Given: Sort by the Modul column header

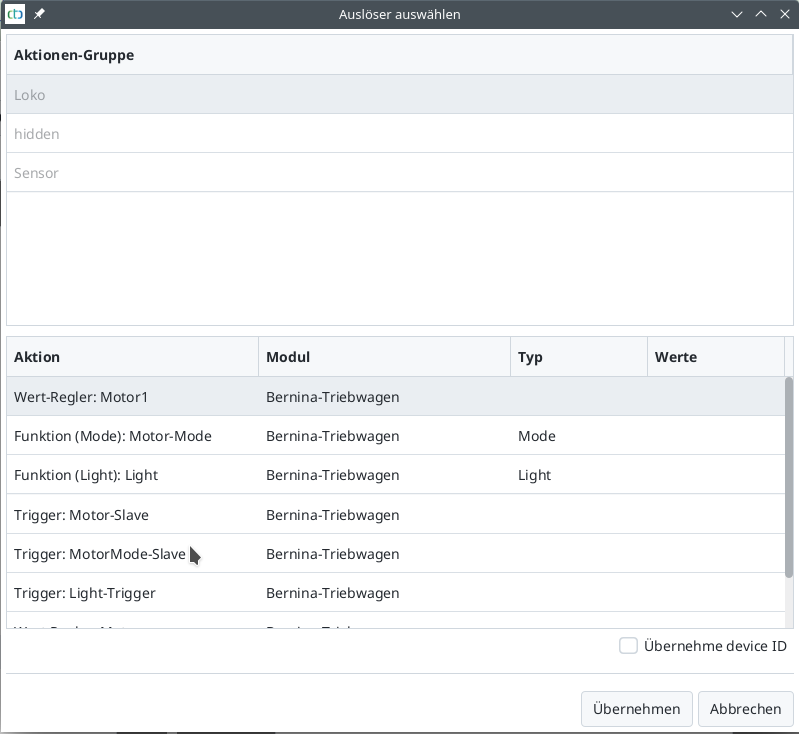Looking at the screenshot, I should [384, 357].
